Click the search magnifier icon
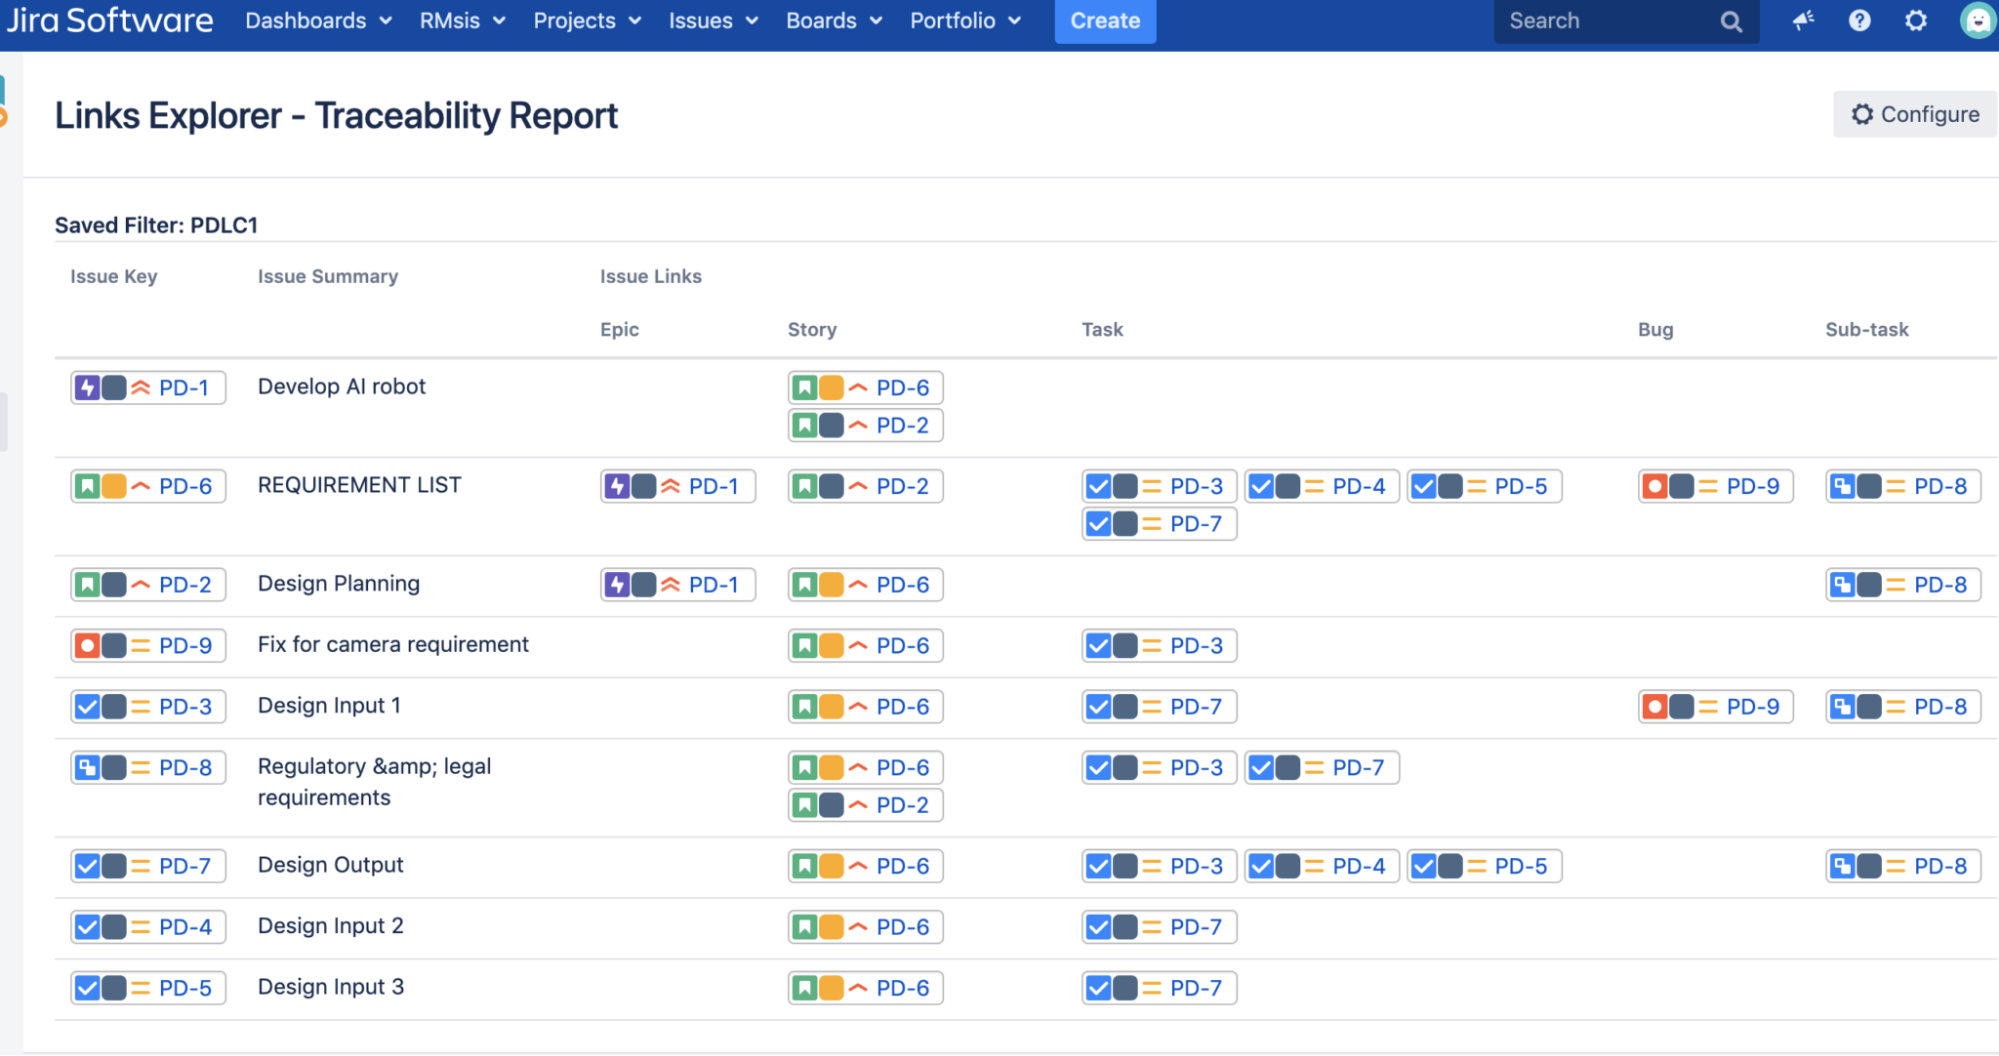This screenshot has height=1056, width=1999. (x=1731, y=21)
